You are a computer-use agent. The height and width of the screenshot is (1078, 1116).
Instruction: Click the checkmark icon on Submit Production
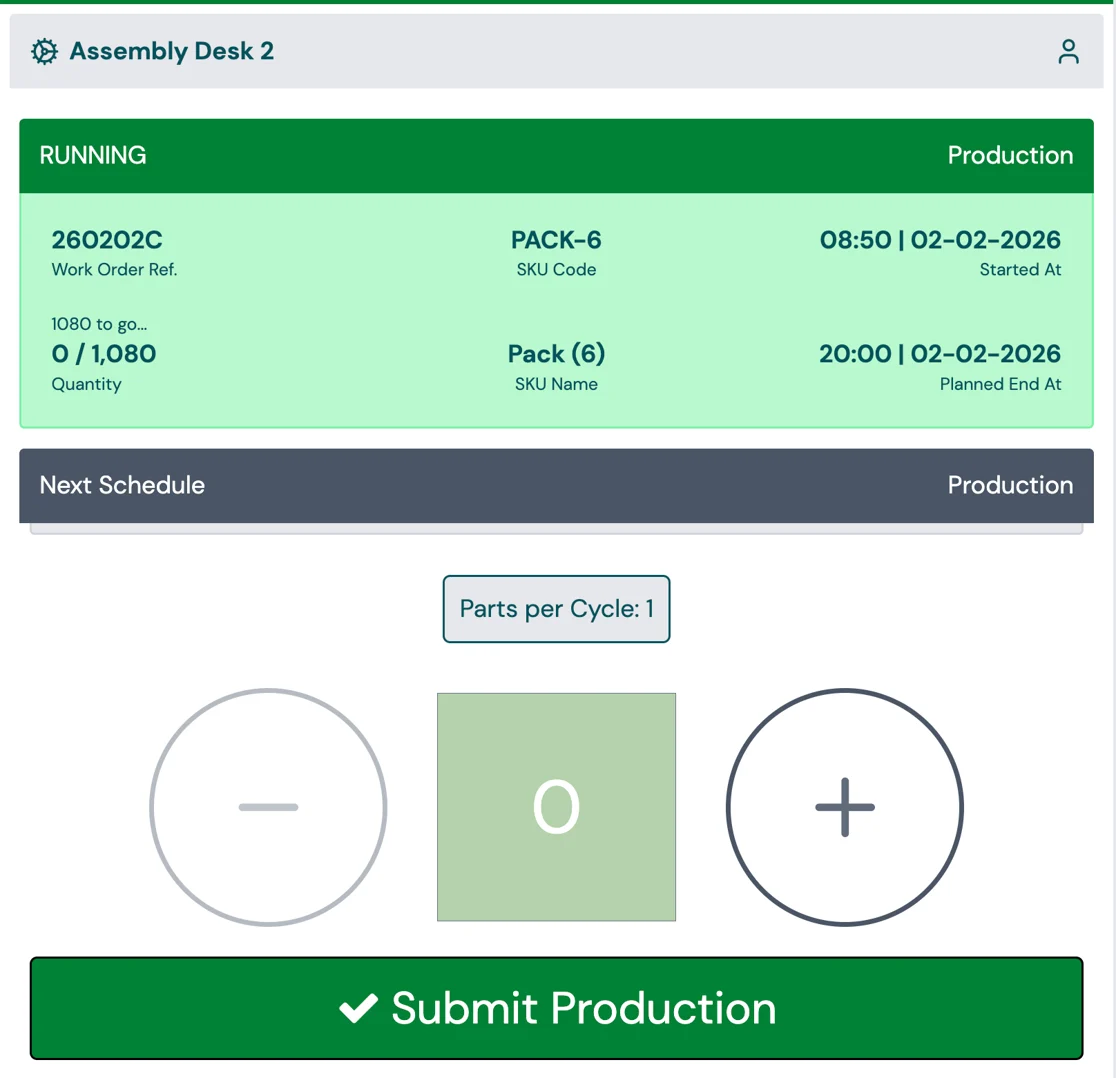coord(357,1008)
